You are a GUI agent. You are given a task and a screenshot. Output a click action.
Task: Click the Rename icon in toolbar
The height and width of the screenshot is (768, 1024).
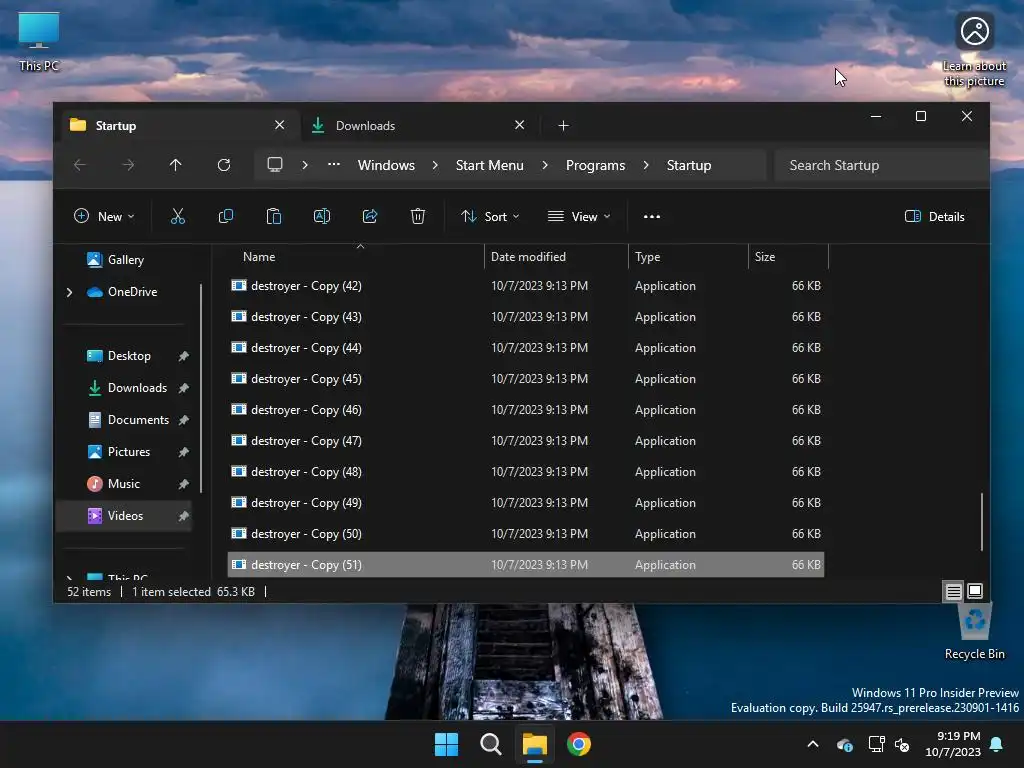[322, 216]
